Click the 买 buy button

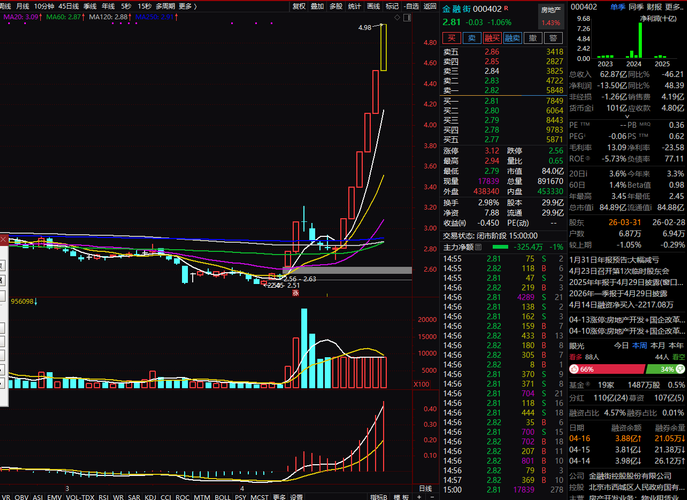click(451, 38)
